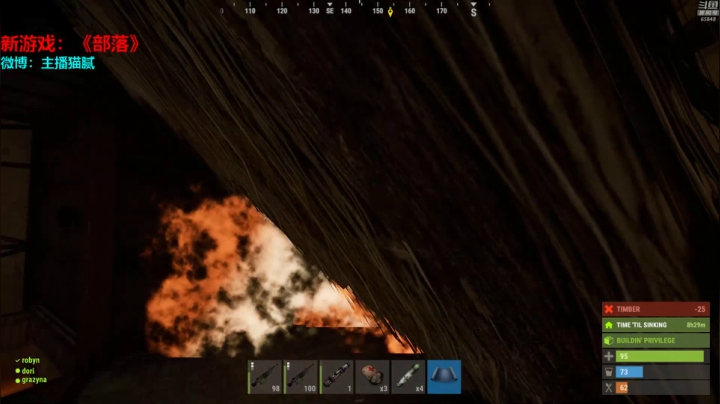Click the house icon for Time 'Til Sinking
720x404 pixels.
pos(609,325)
